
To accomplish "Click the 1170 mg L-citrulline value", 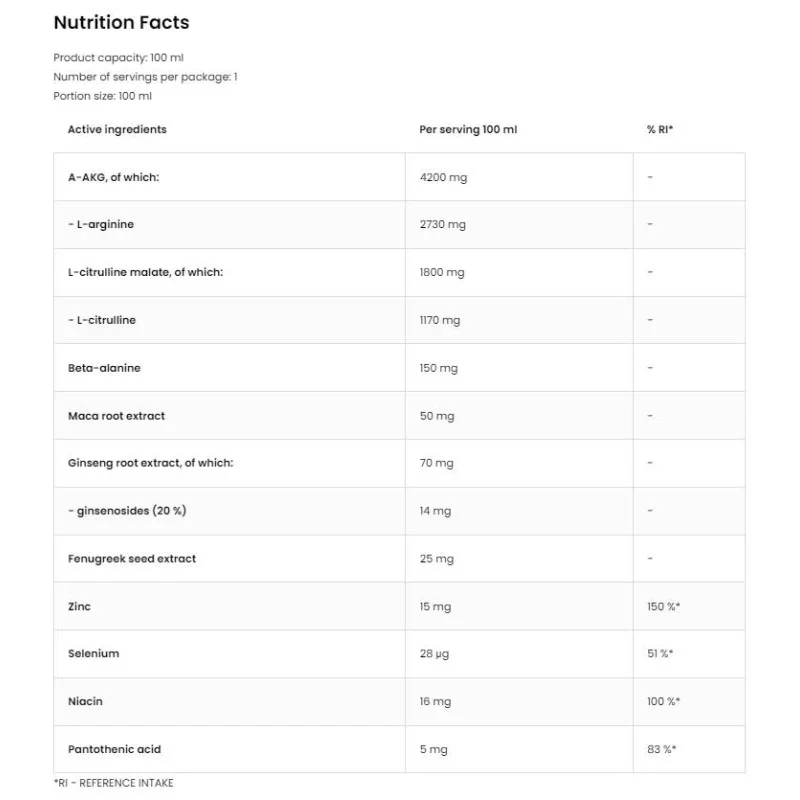I will point(440,320).
